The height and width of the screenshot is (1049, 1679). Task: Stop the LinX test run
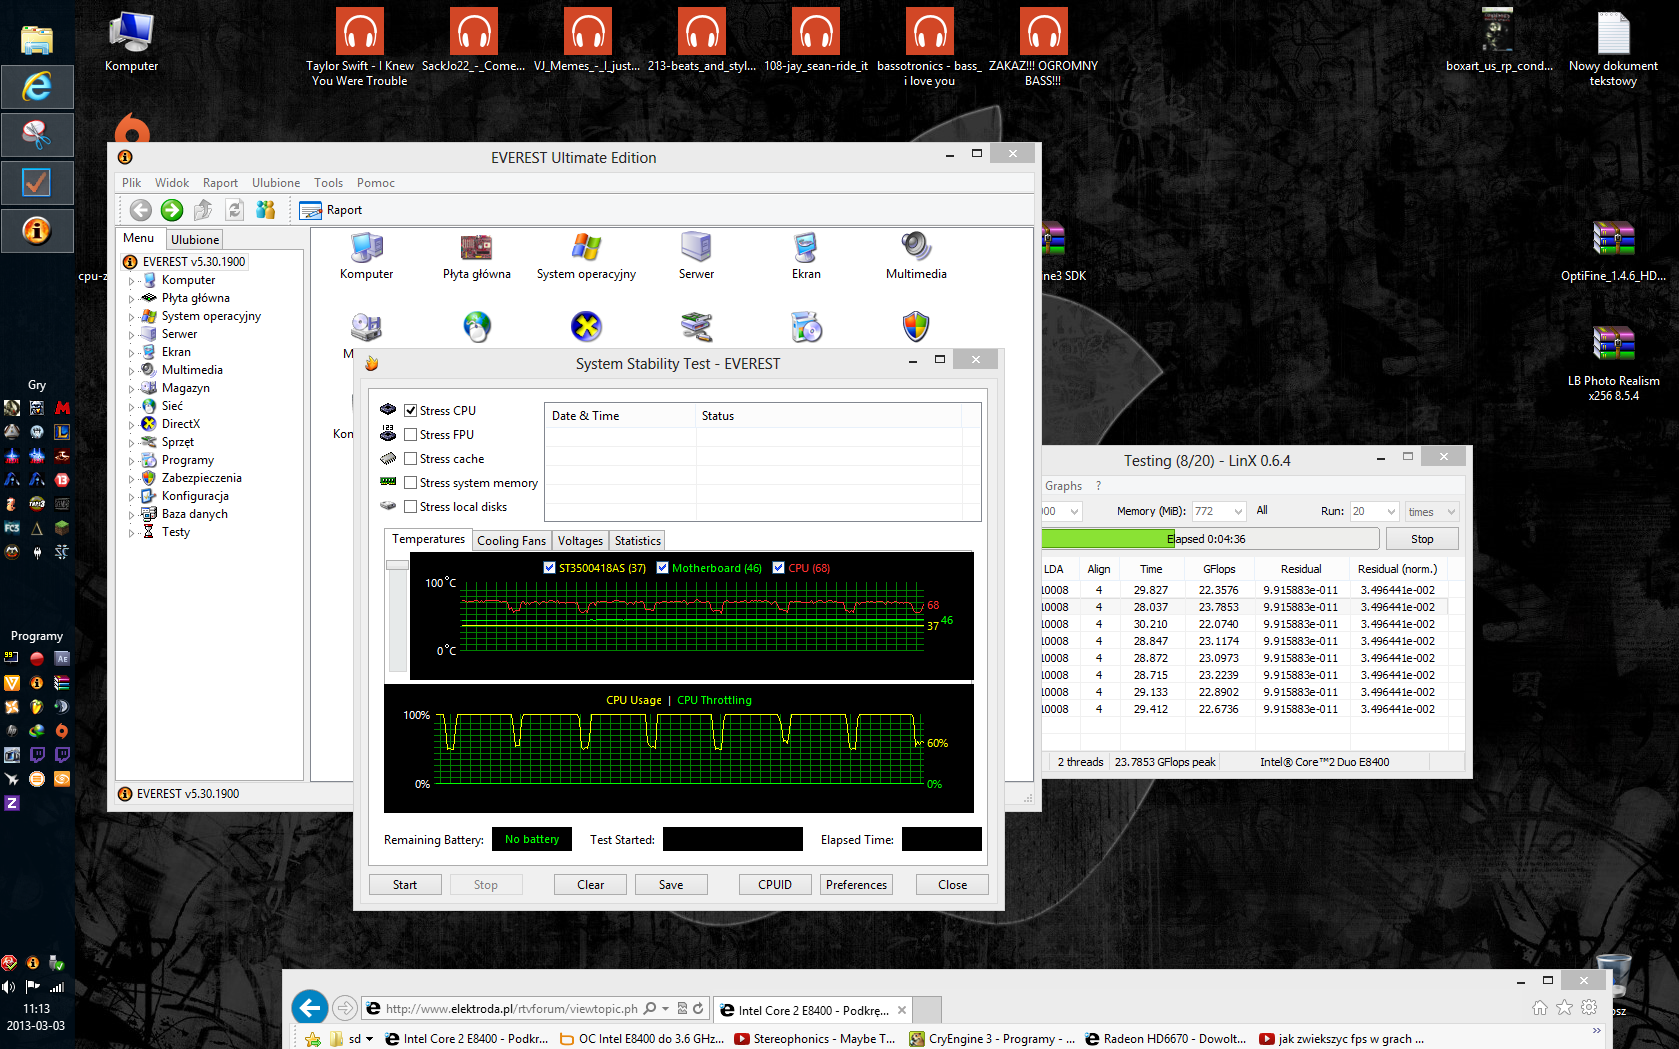[x=1422, y=539]
